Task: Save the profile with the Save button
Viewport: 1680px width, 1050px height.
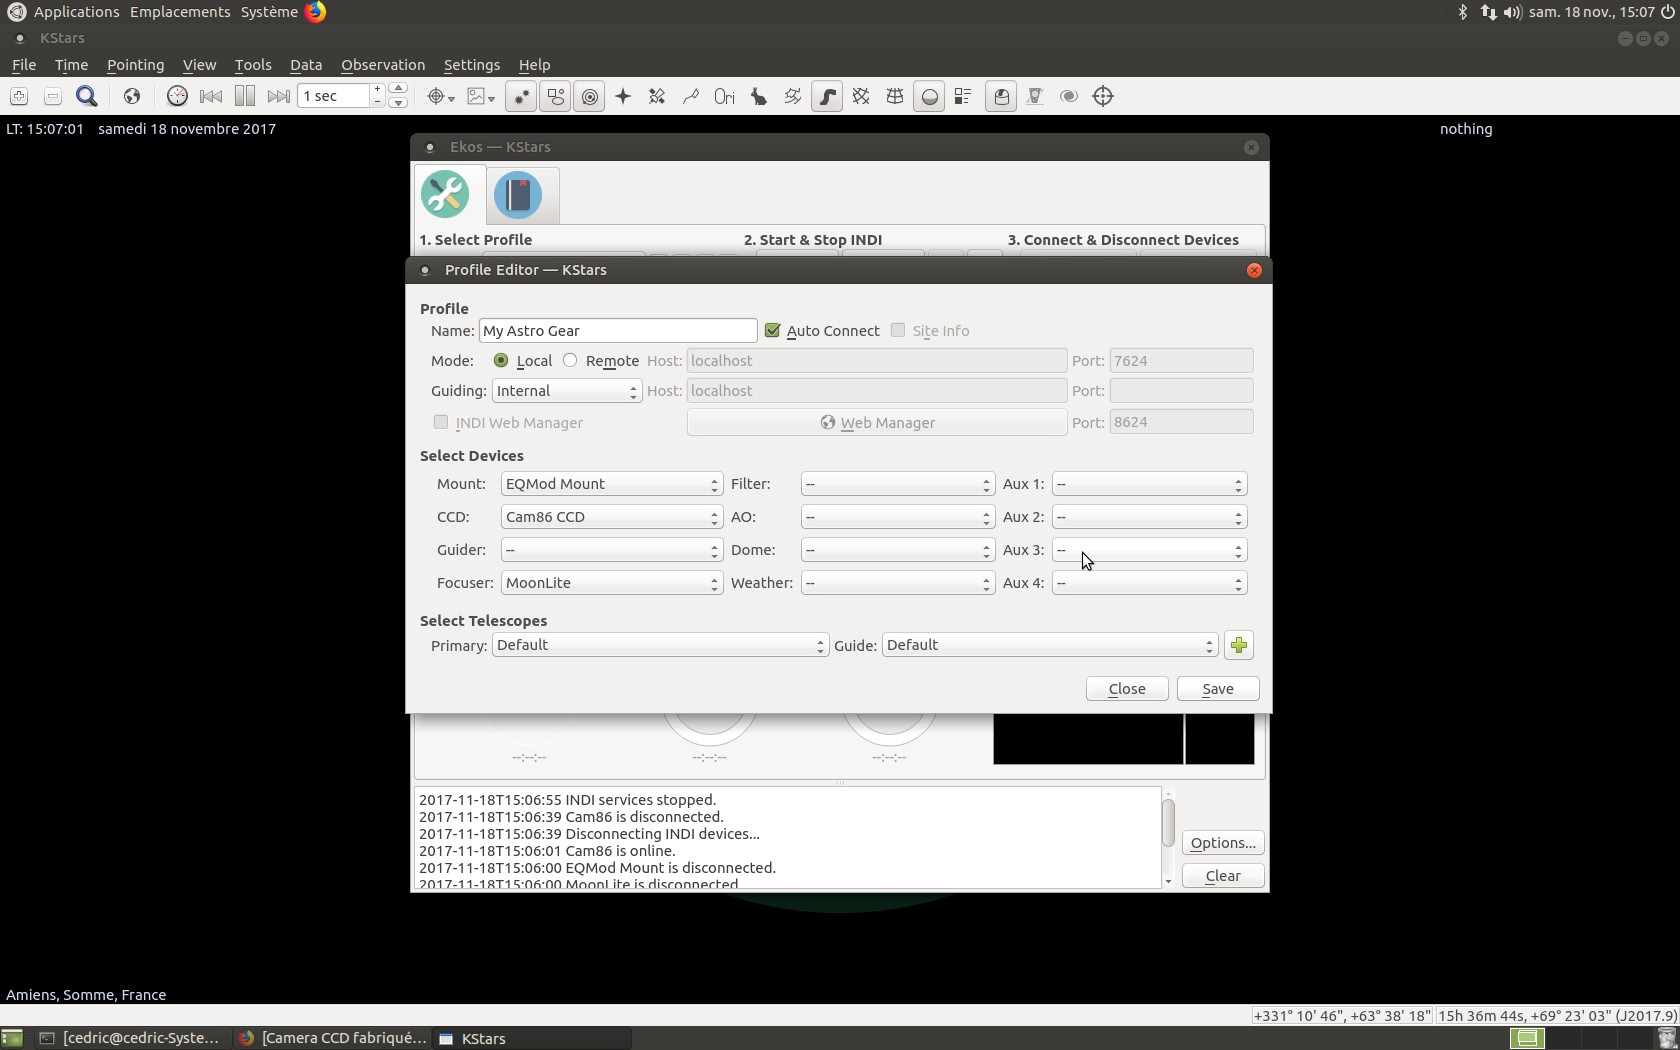Action: point(1218,689)
